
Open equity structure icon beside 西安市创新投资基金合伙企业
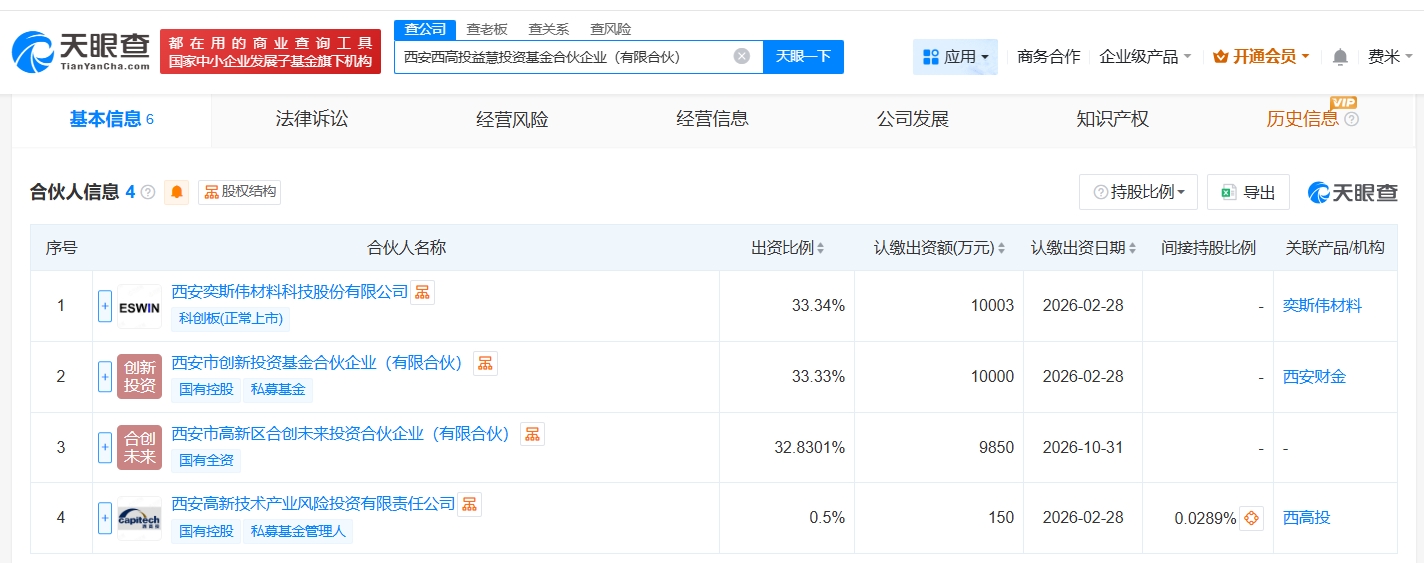[485, 363]
